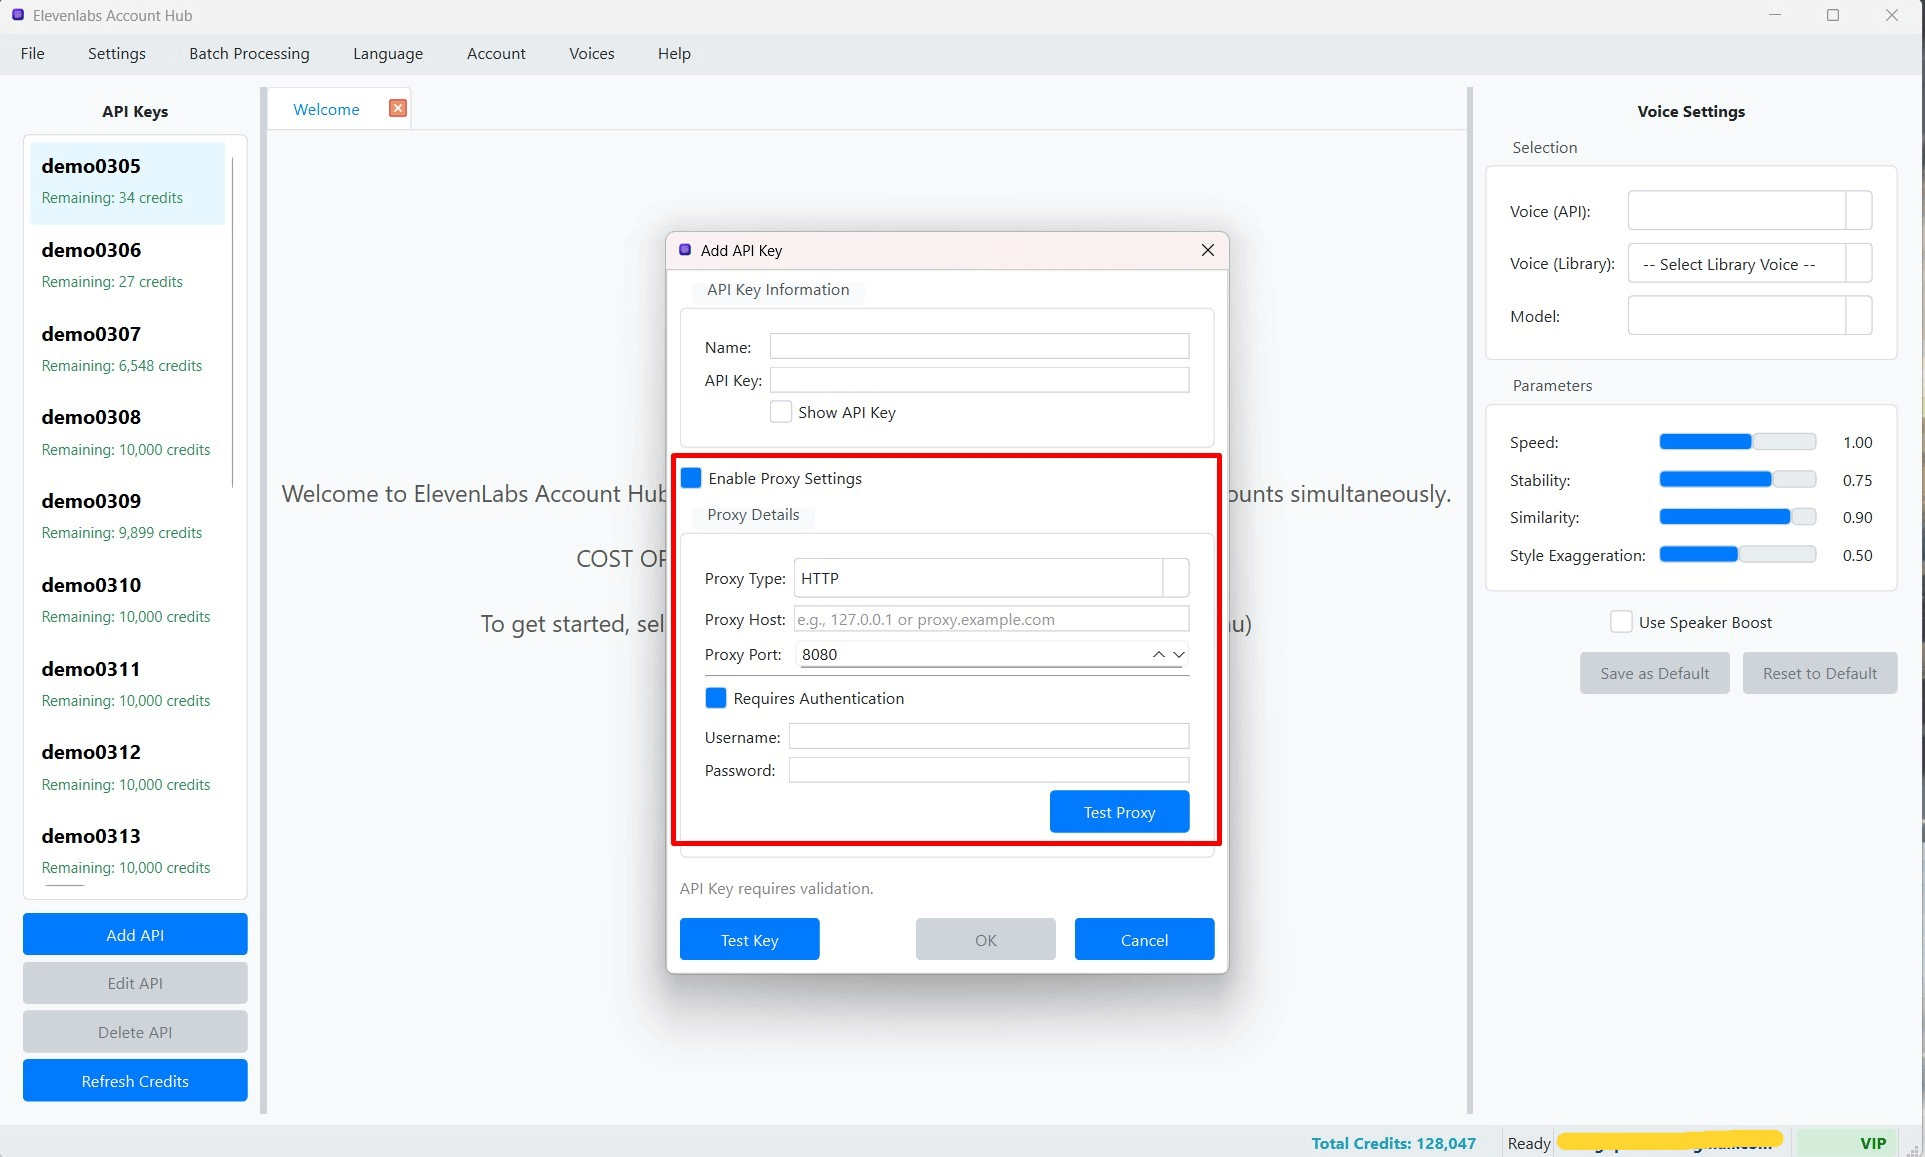The image size is (1925, 1157).
Task: Click the Edit API button
Action: click(135, 983)
